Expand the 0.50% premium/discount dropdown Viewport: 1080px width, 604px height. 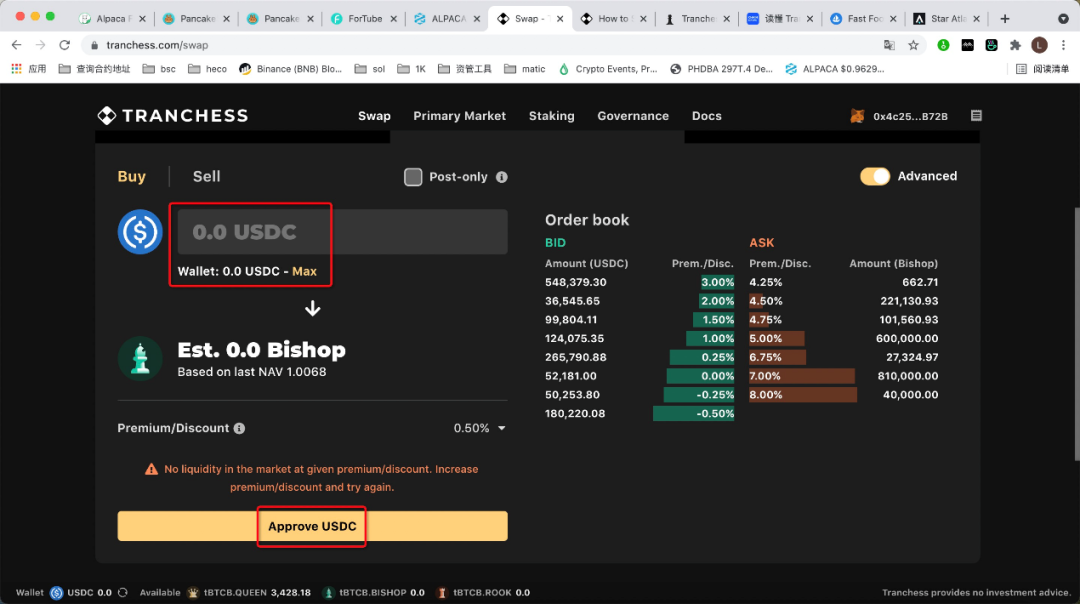[479, 428]
